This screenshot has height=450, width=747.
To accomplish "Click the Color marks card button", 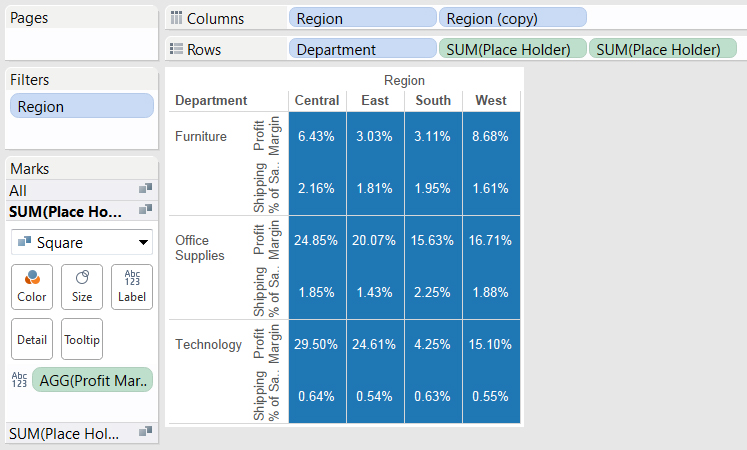I will coord(32,287).
